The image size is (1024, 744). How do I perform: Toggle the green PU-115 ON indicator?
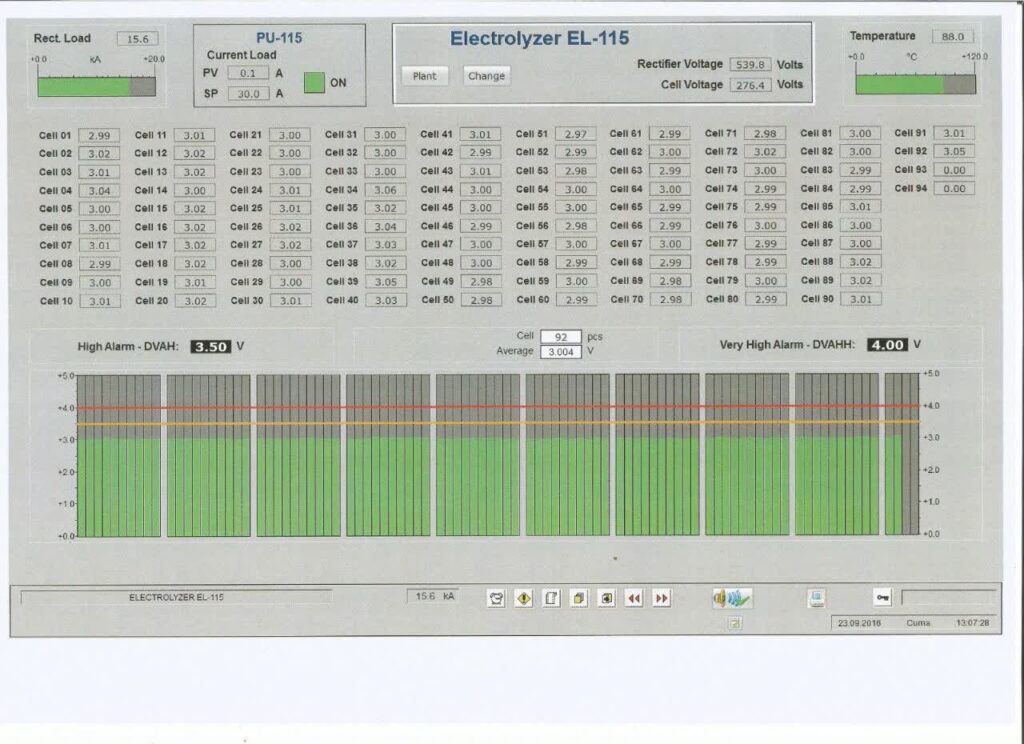coord(314,83)
